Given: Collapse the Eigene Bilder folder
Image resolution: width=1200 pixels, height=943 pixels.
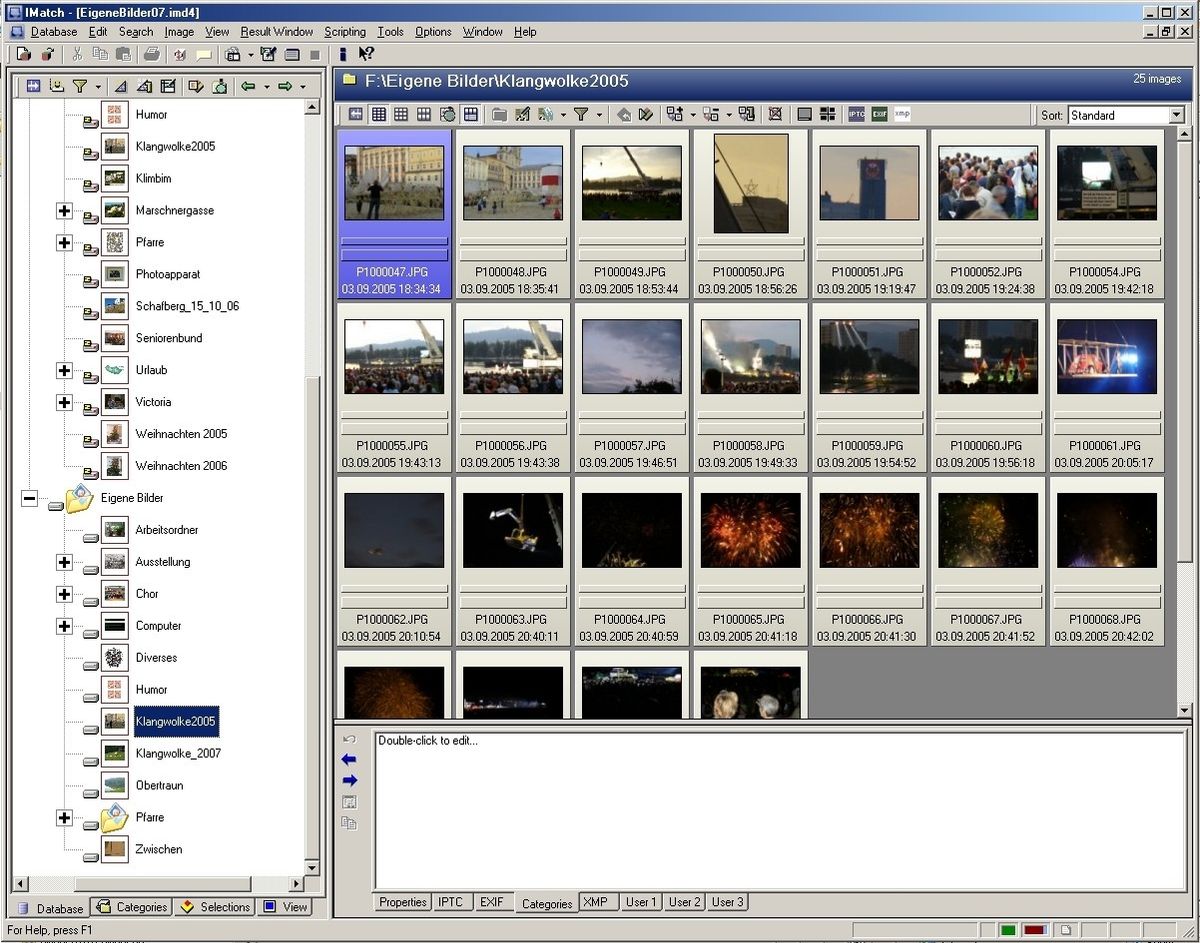Looking at the screenshot, I should click(29, 498).
